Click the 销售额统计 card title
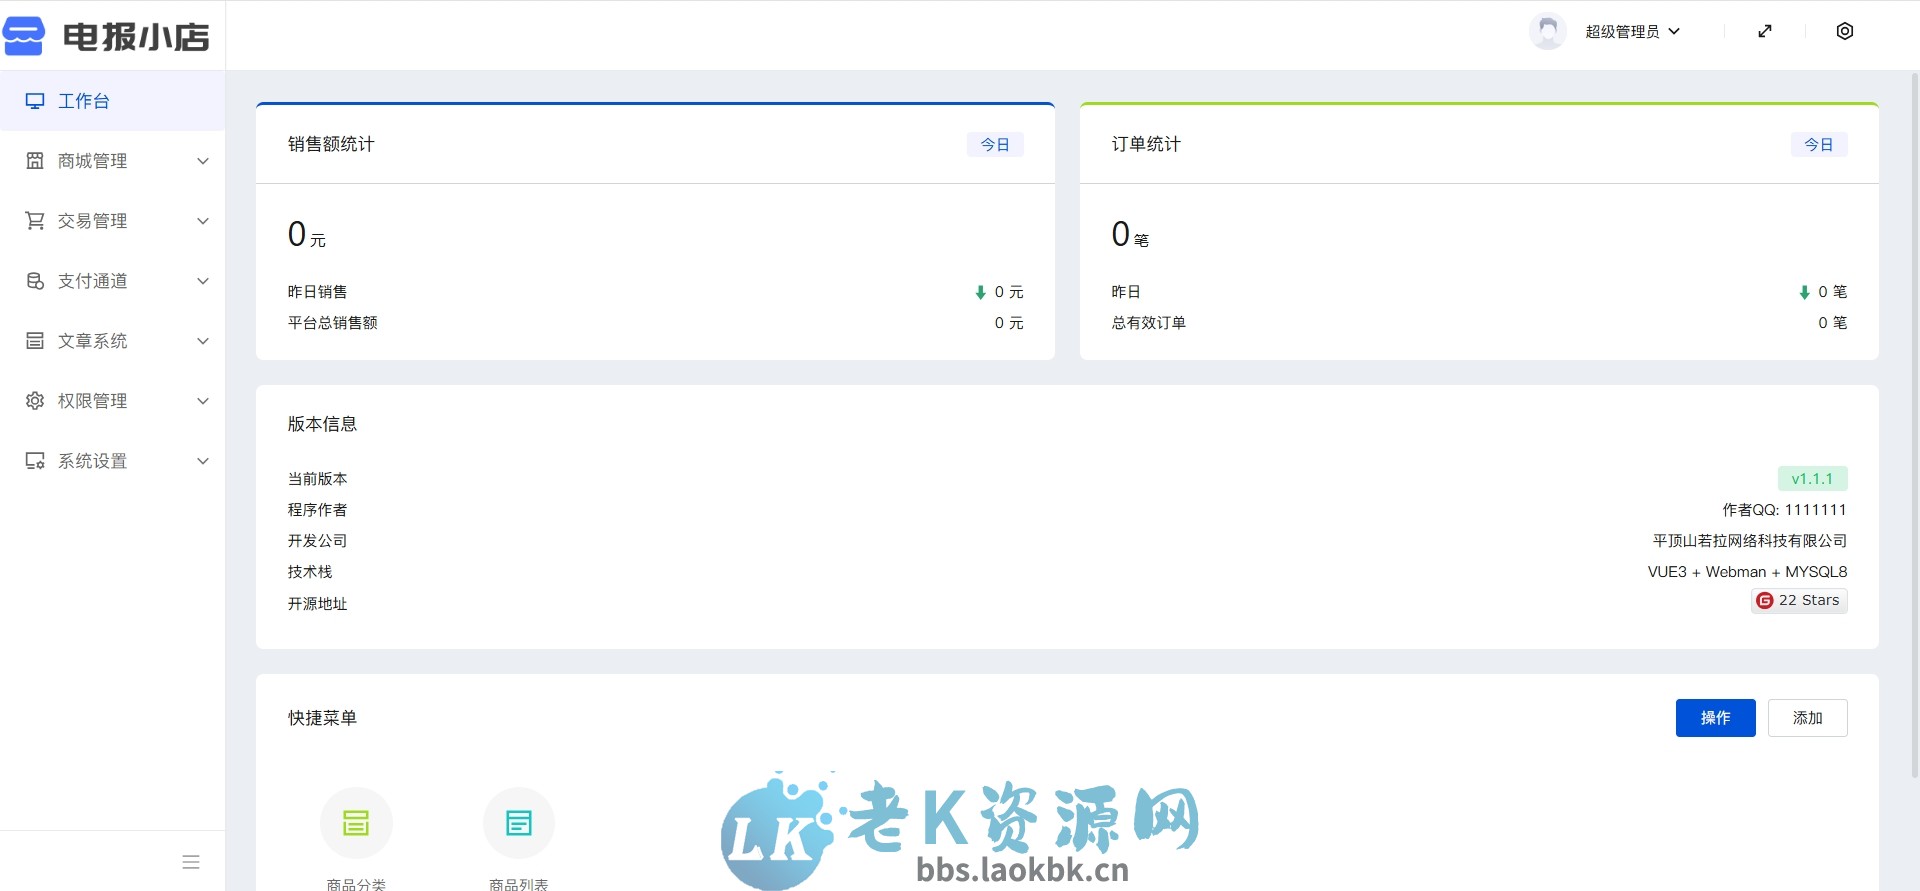The width and height of the screenshot is (1920, 891). tap(331, 144)
